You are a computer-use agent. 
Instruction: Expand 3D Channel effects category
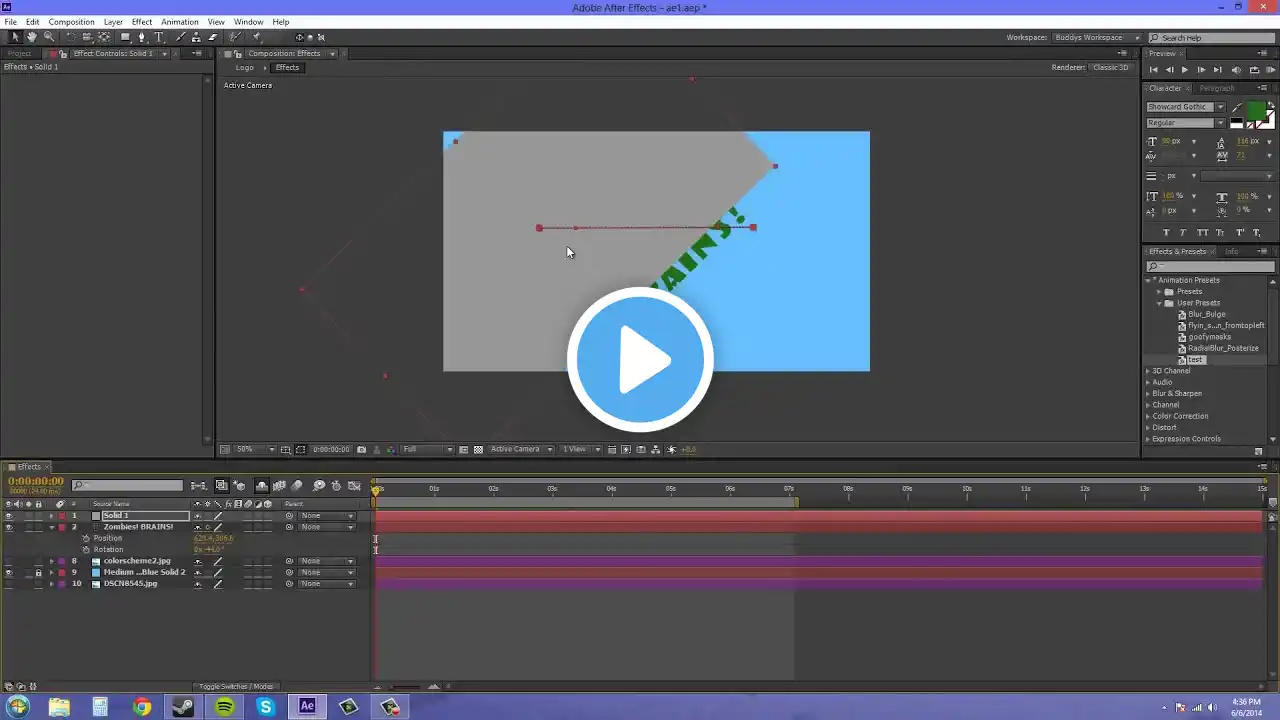coord(1148,371)
